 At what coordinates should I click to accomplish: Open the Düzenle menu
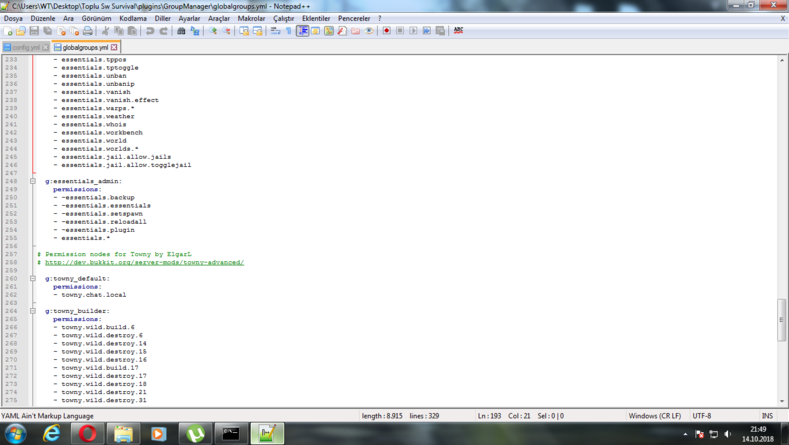[43, 18]
